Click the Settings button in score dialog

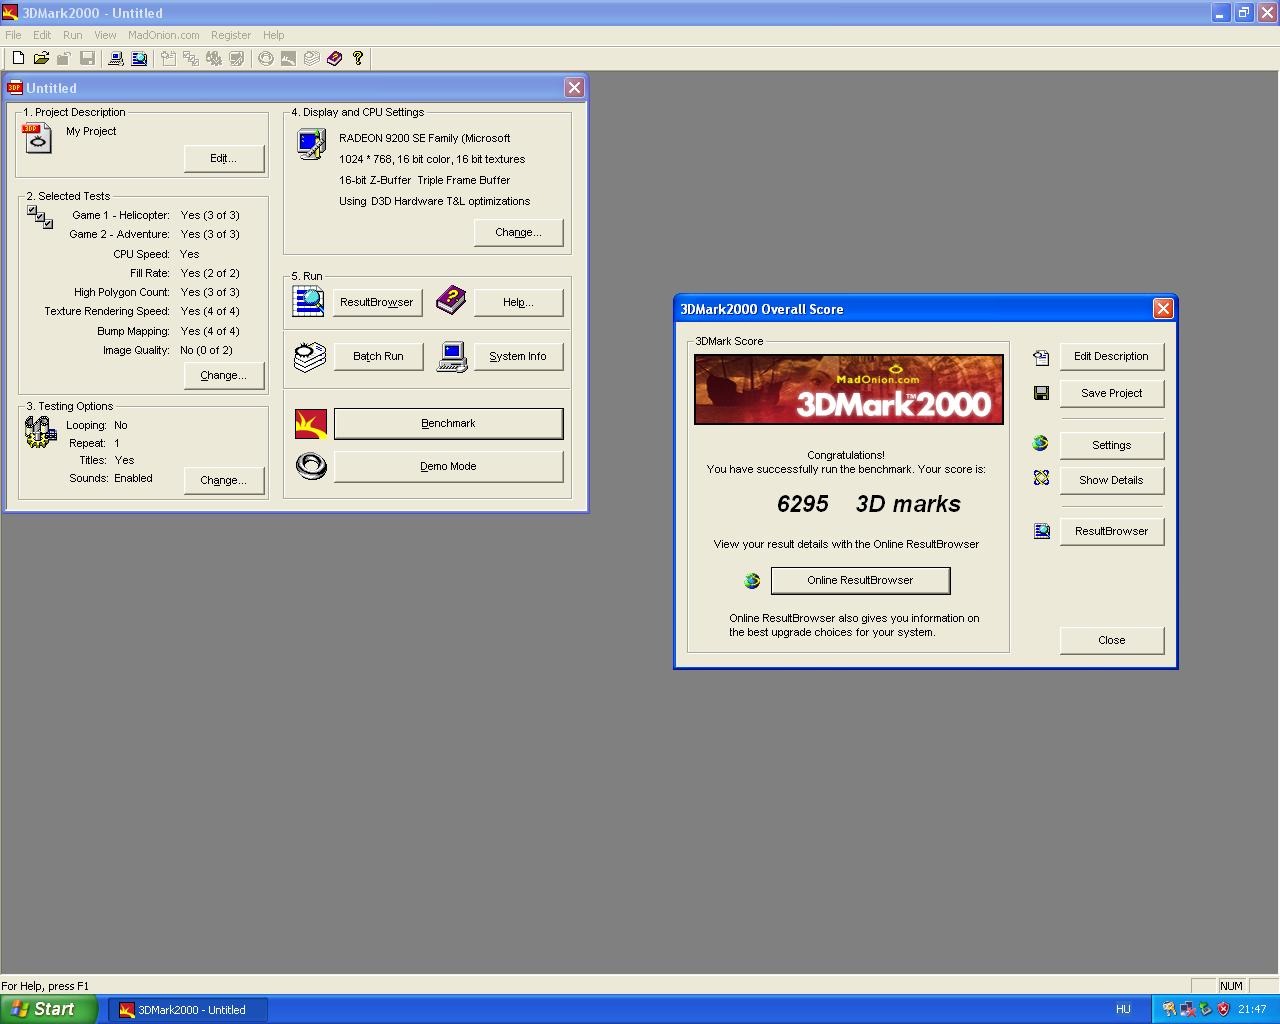click(1111, 445)
